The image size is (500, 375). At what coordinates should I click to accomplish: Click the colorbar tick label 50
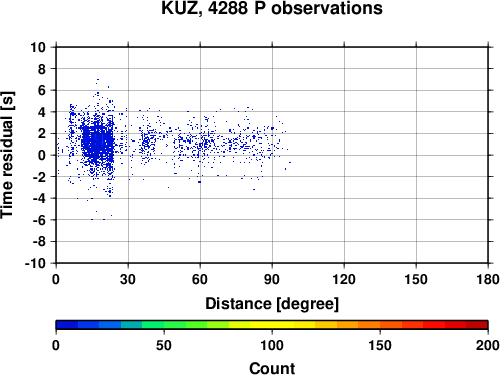pos(164,345)
